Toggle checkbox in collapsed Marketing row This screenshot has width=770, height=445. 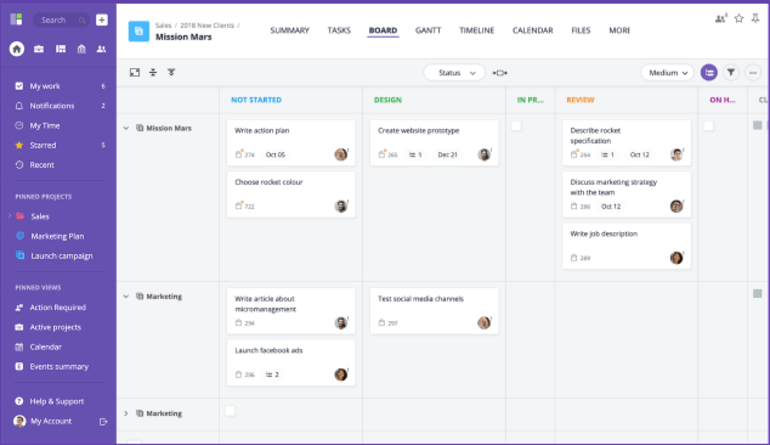(x=230, y=411)
